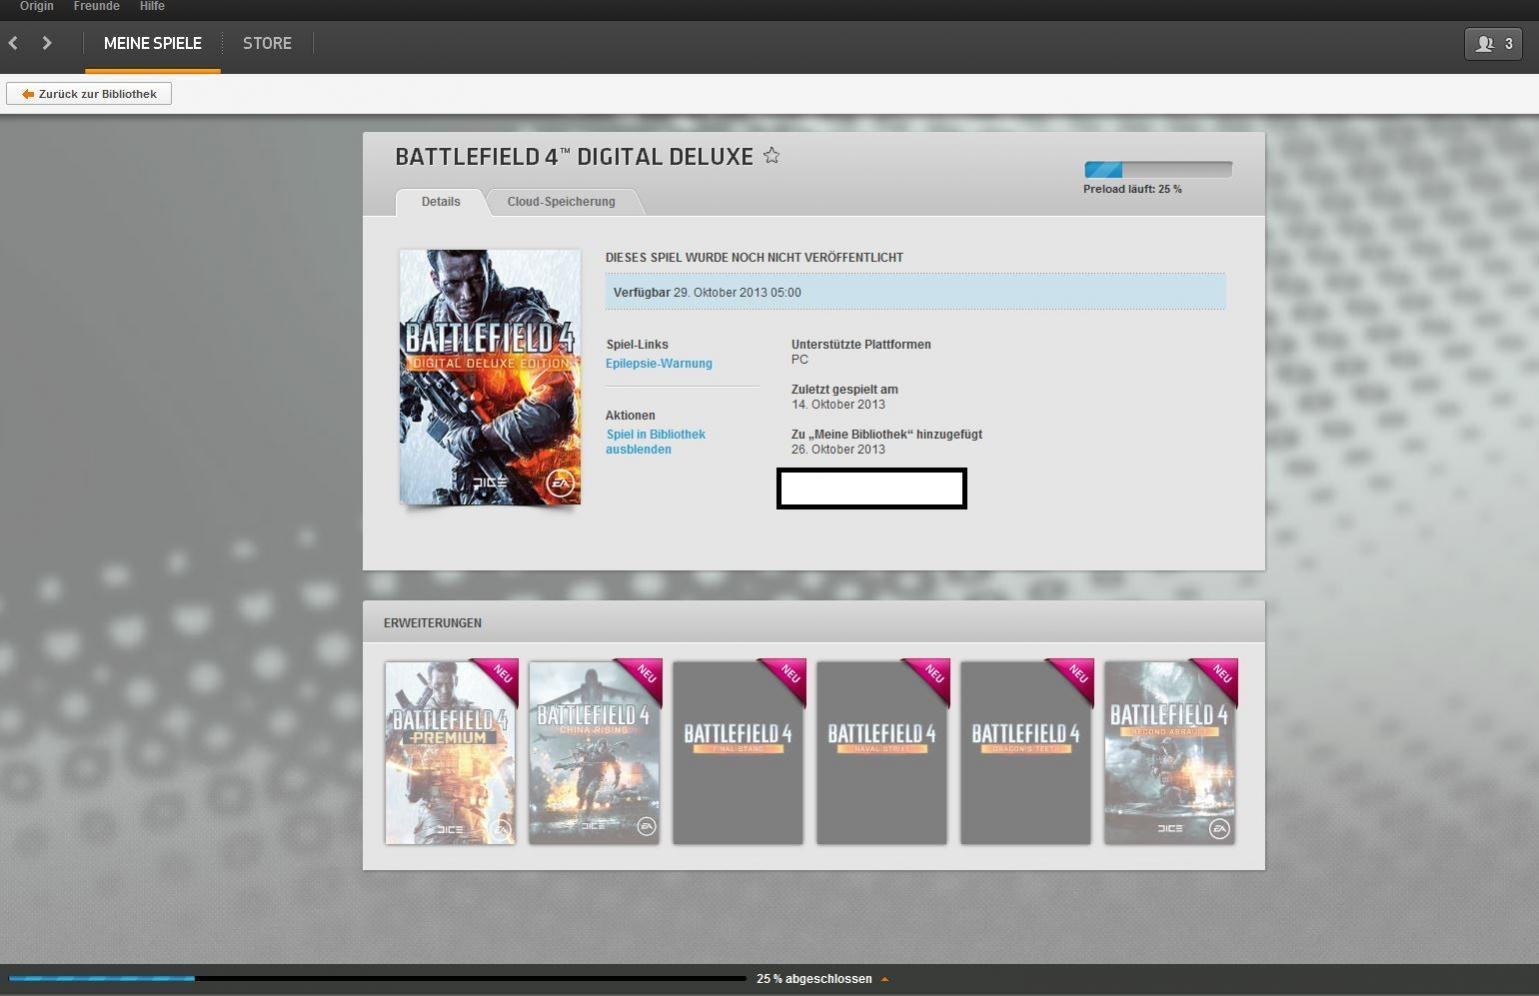Switch to STORE tab
Screen dimensions: 1539x996
pyautogui.click(x=267, y=44)
